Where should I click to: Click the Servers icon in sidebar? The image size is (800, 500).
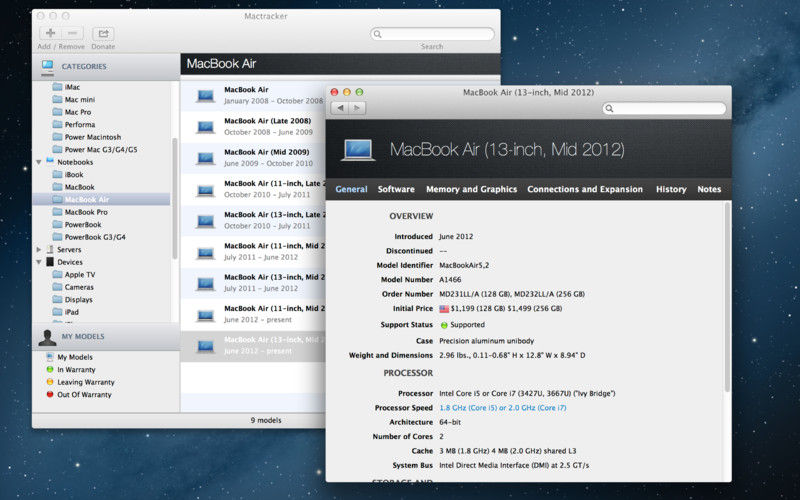point(50,249)
